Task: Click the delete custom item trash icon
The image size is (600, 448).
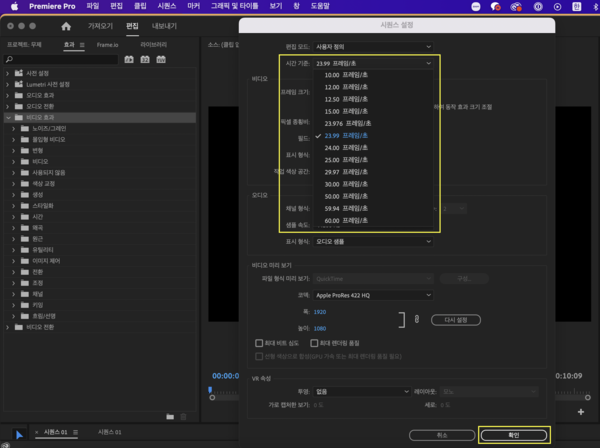Action: point(183,417)
